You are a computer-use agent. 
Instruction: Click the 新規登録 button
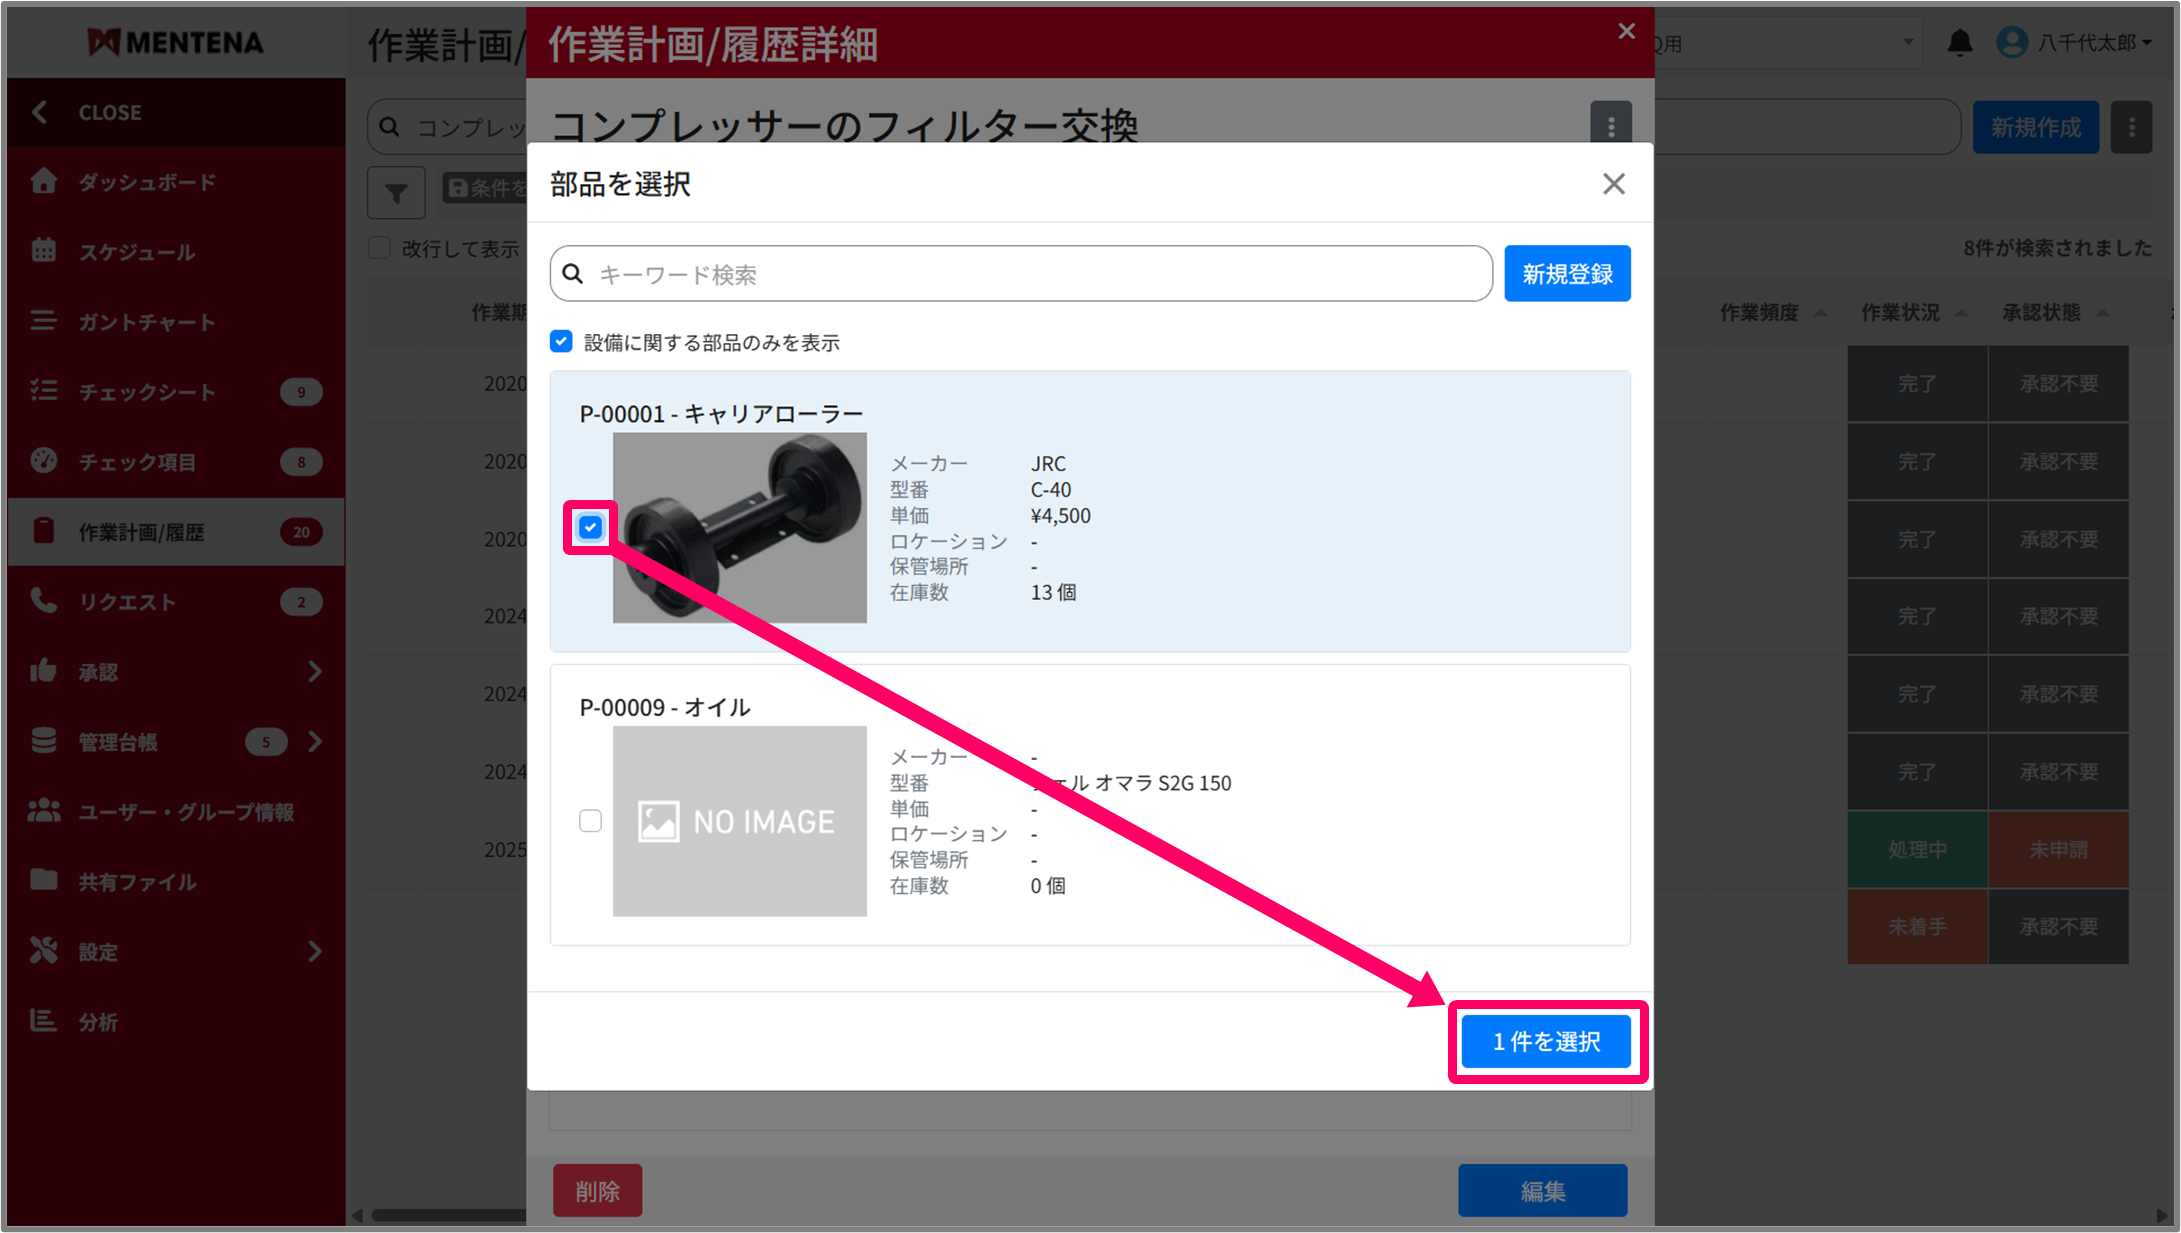coord(1567,274)
